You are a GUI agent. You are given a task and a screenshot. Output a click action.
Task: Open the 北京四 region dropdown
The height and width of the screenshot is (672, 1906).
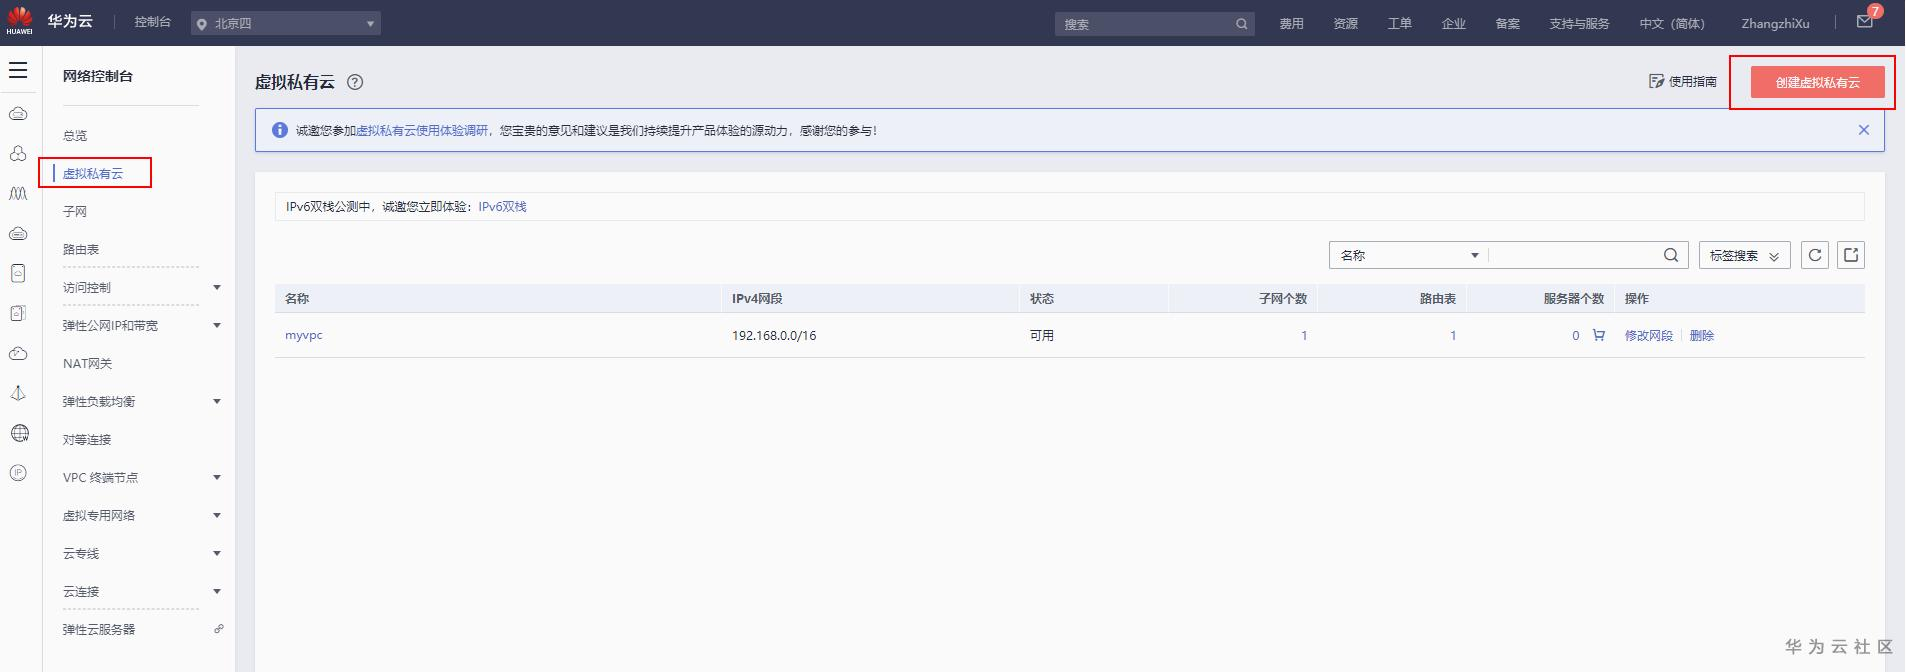[x=286, y=23]
